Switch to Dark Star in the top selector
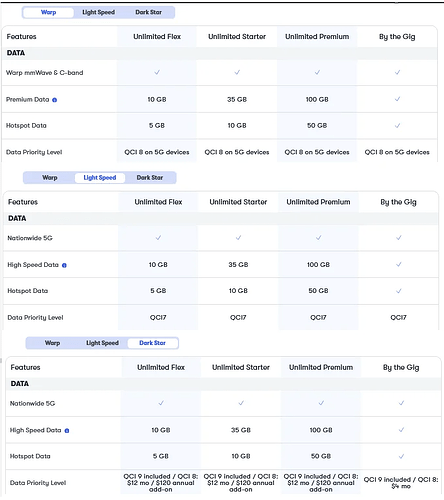 pyautogui.click(x=148, y=12)
